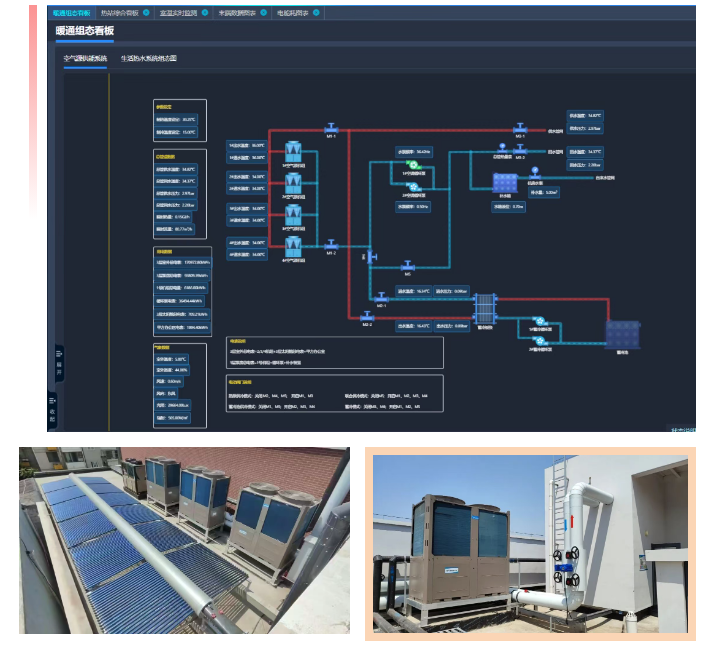Select the 4# air source heat pump unit icon

[293, 246]
